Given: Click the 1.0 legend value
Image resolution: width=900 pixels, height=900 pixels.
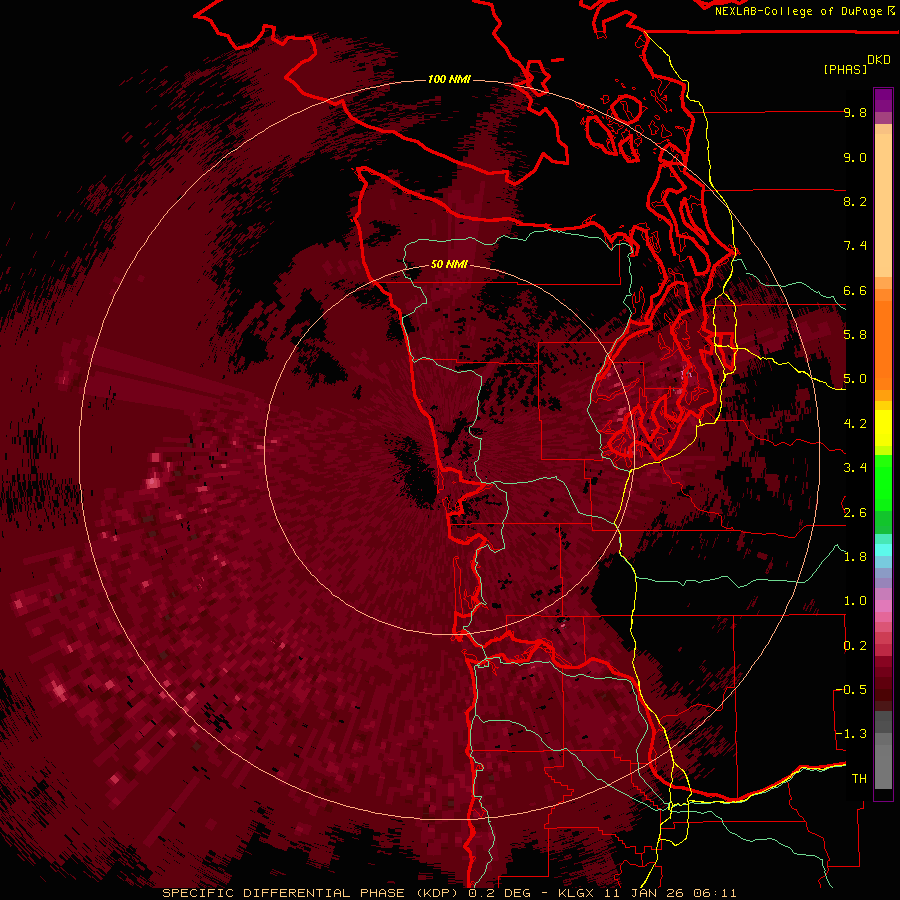Looking at the screenshot, I should [855, 601].
